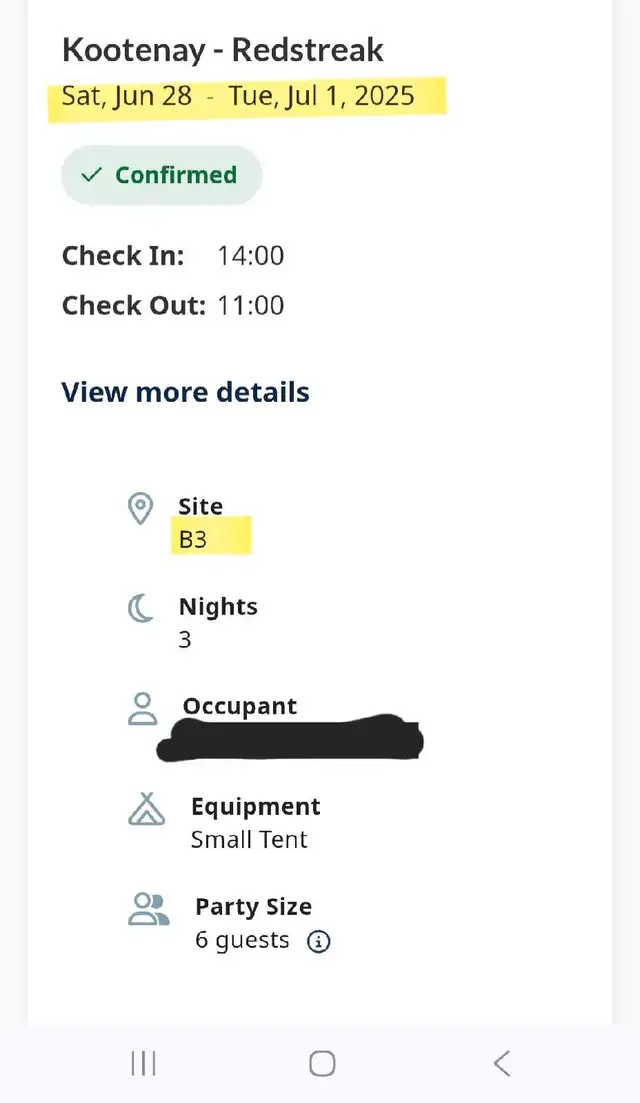The image size is (640, 1103).
Task: Tap the location pin icon beside Site
Action: pyautogui.click(x=141, y=508)
